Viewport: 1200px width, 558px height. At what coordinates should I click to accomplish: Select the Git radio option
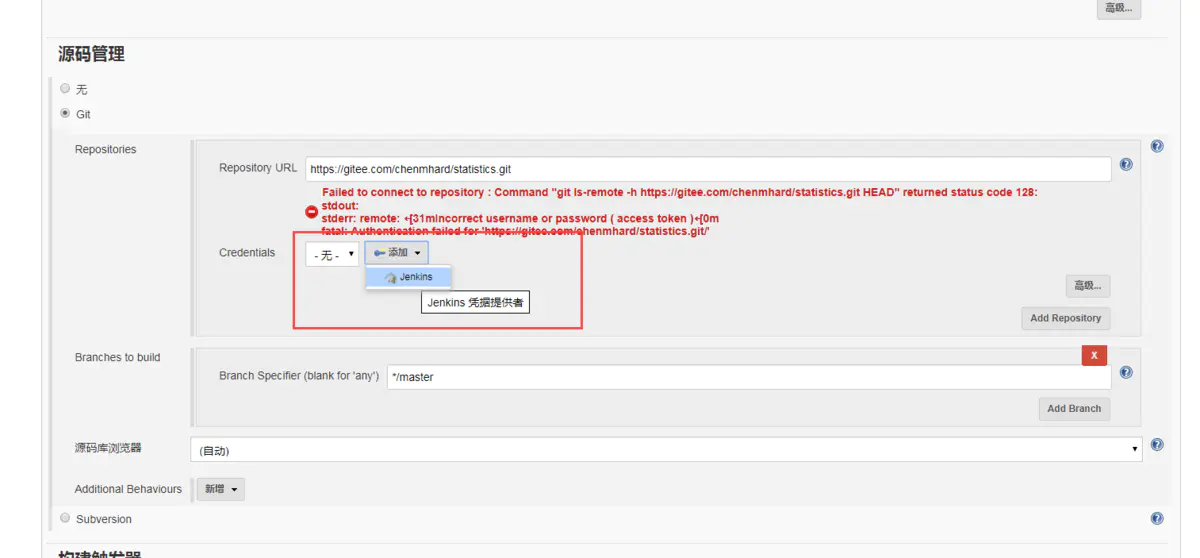(65, 113)
